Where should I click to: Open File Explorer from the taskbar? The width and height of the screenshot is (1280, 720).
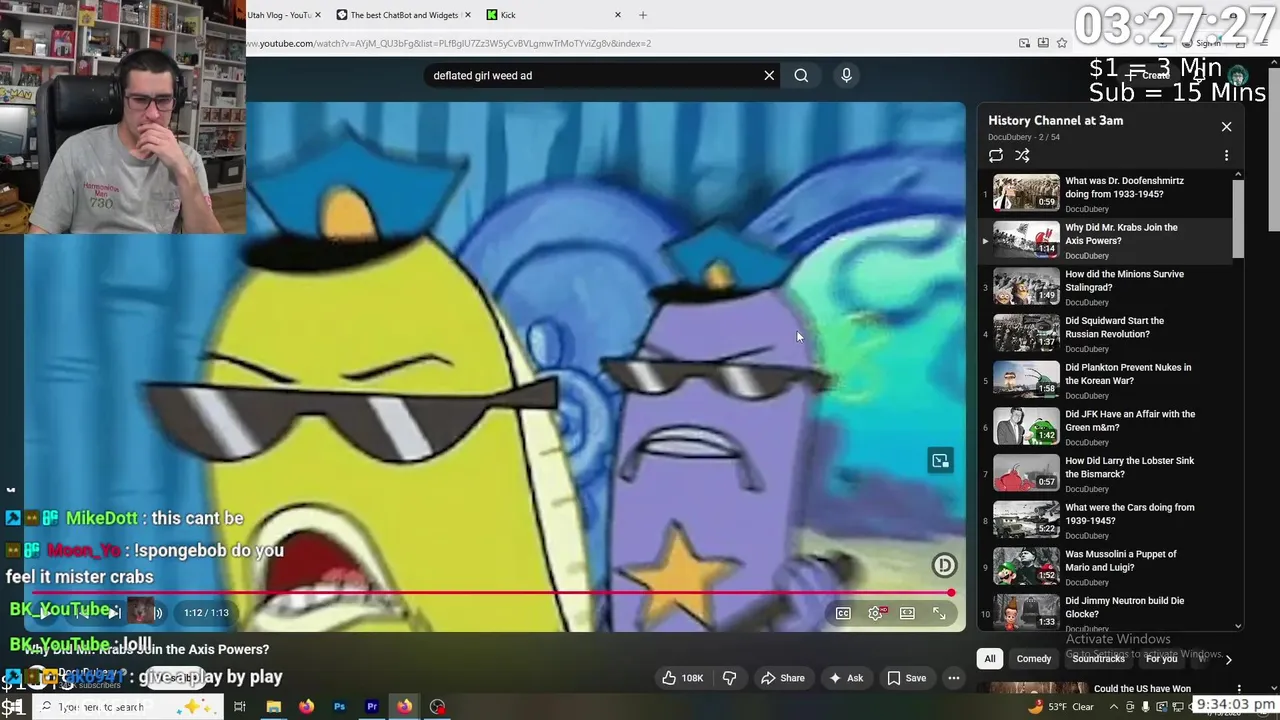coord(273,707)
